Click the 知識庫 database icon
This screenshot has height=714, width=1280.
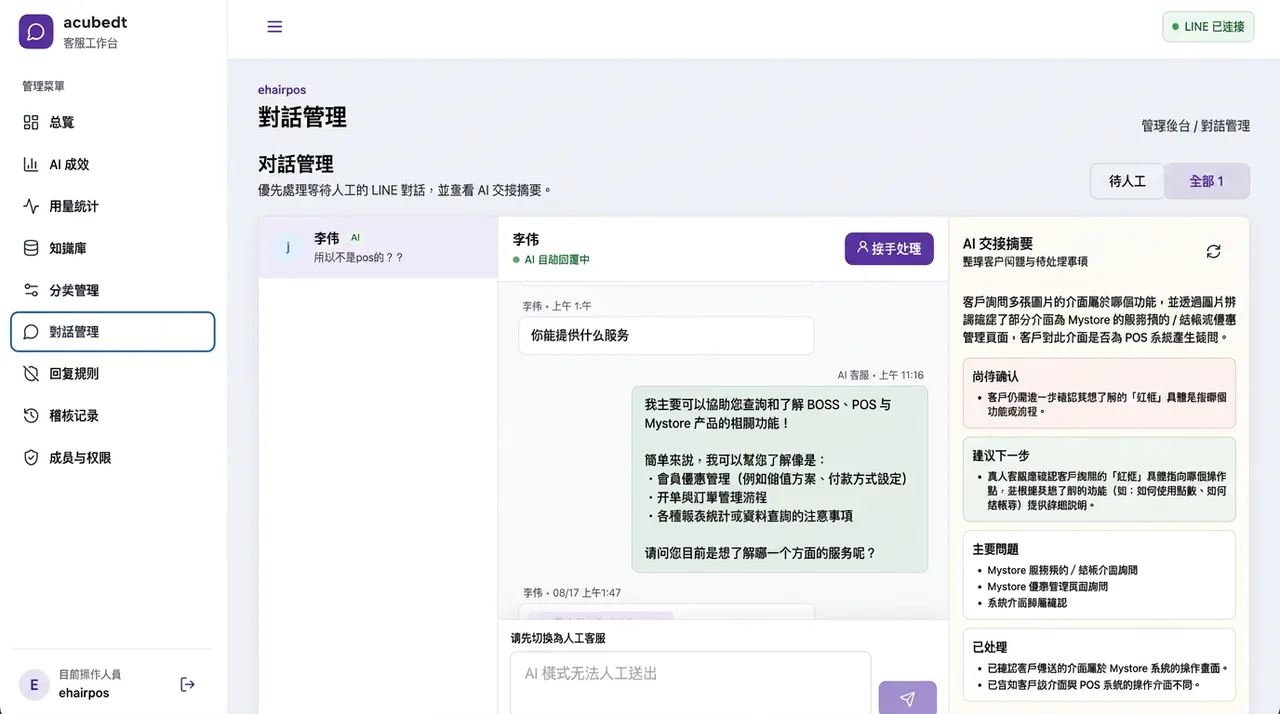tap(31, 248)
